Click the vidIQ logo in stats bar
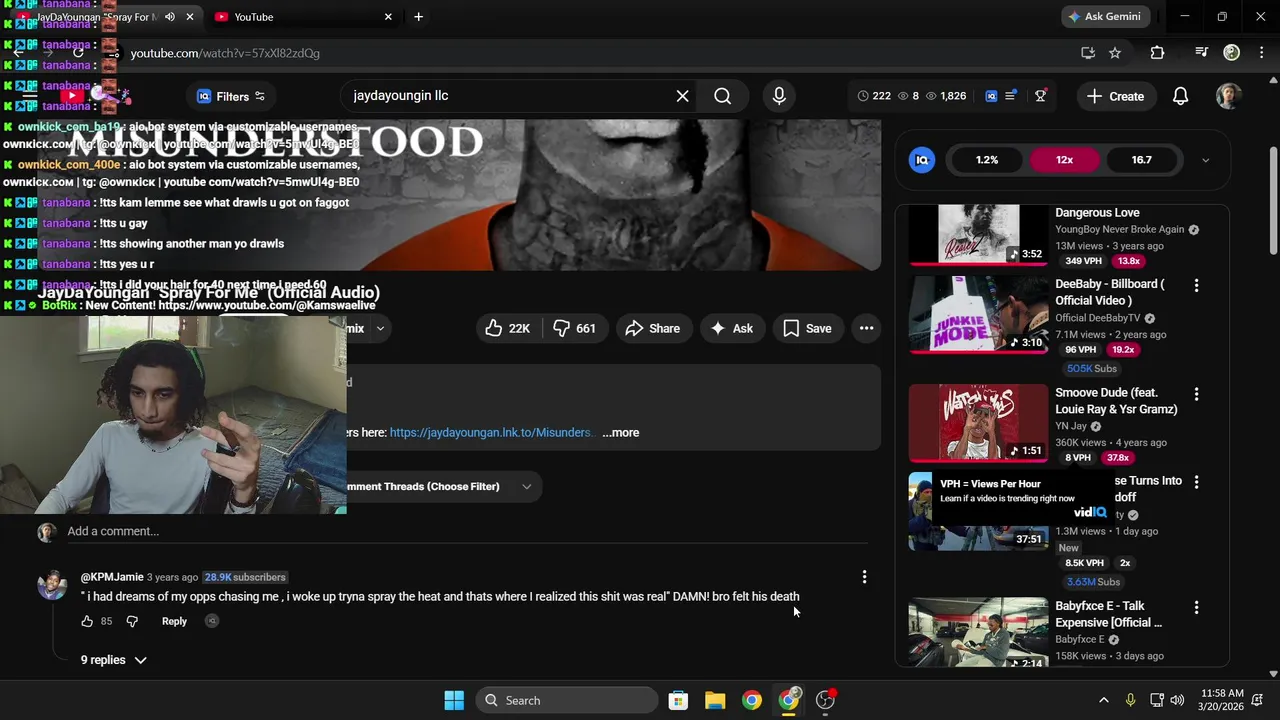 pyautogui.click(x=991, y=96)
